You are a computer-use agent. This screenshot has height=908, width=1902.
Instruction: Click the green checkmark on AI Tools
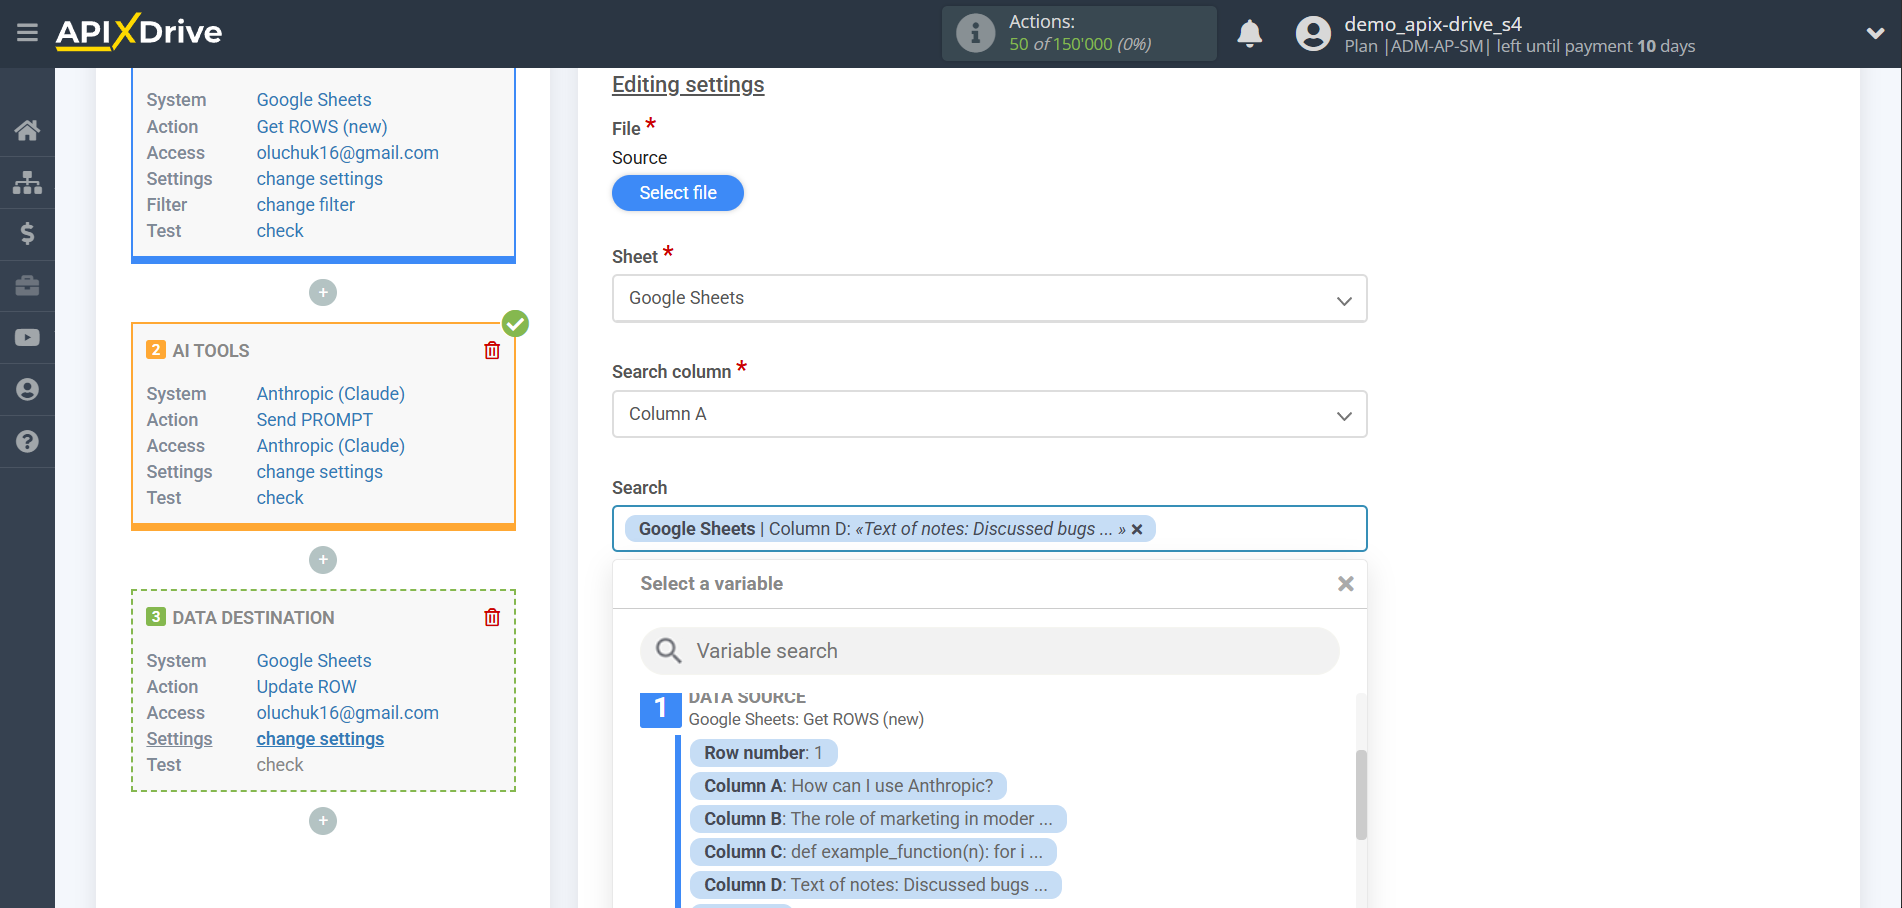(x=515, y=324)
